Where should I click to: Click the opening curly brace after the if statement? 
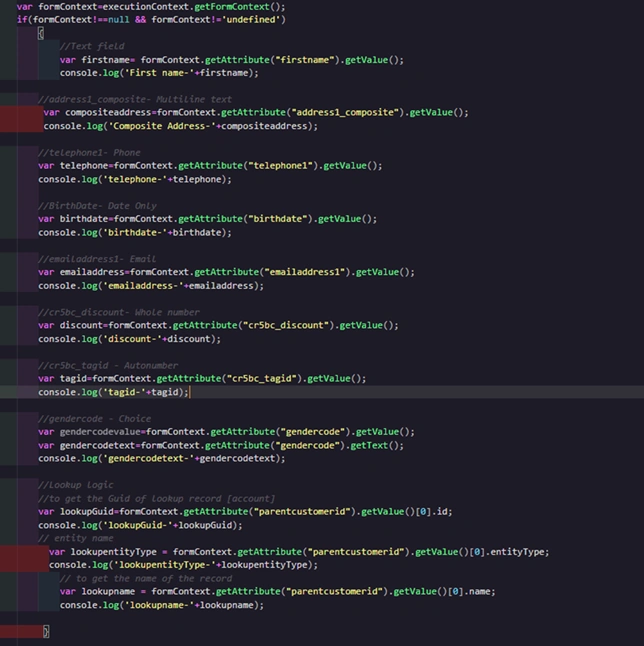coord(41,33)
